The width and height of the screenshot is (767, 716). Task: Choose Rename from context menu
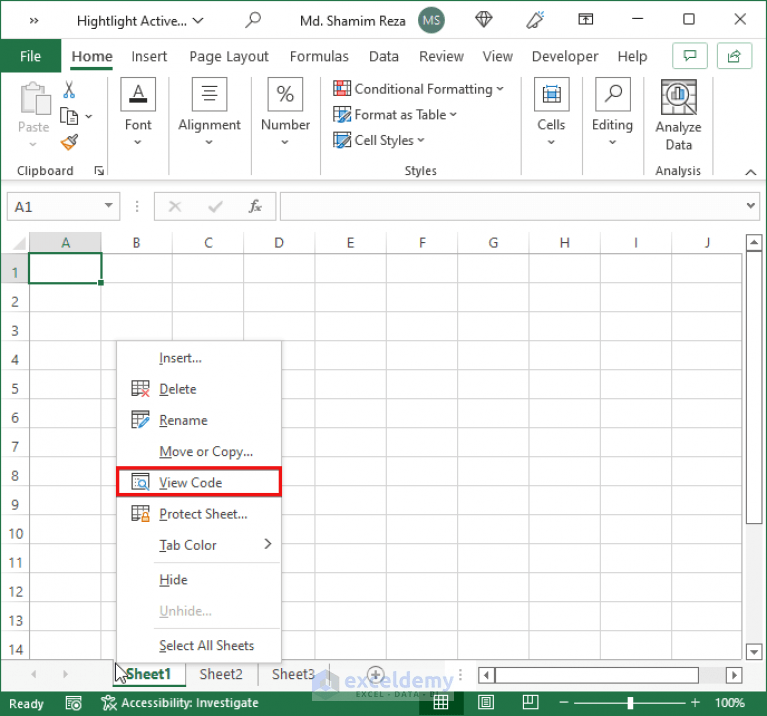pyautogui.click(x=199, y=420)
